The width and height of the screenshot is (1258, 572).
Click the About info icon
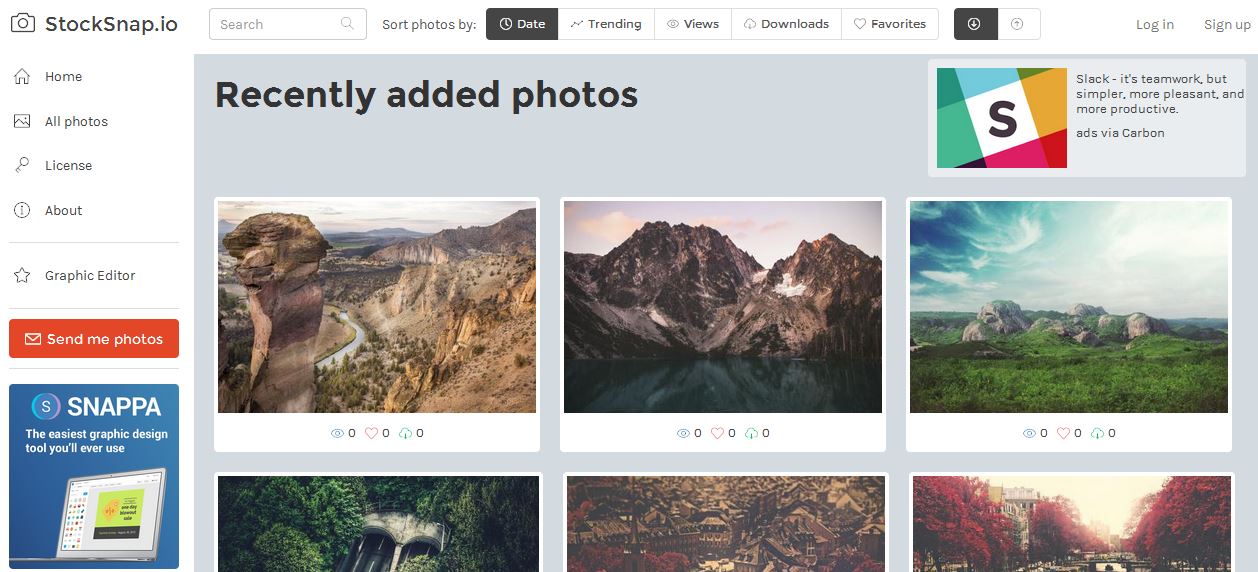22,211
